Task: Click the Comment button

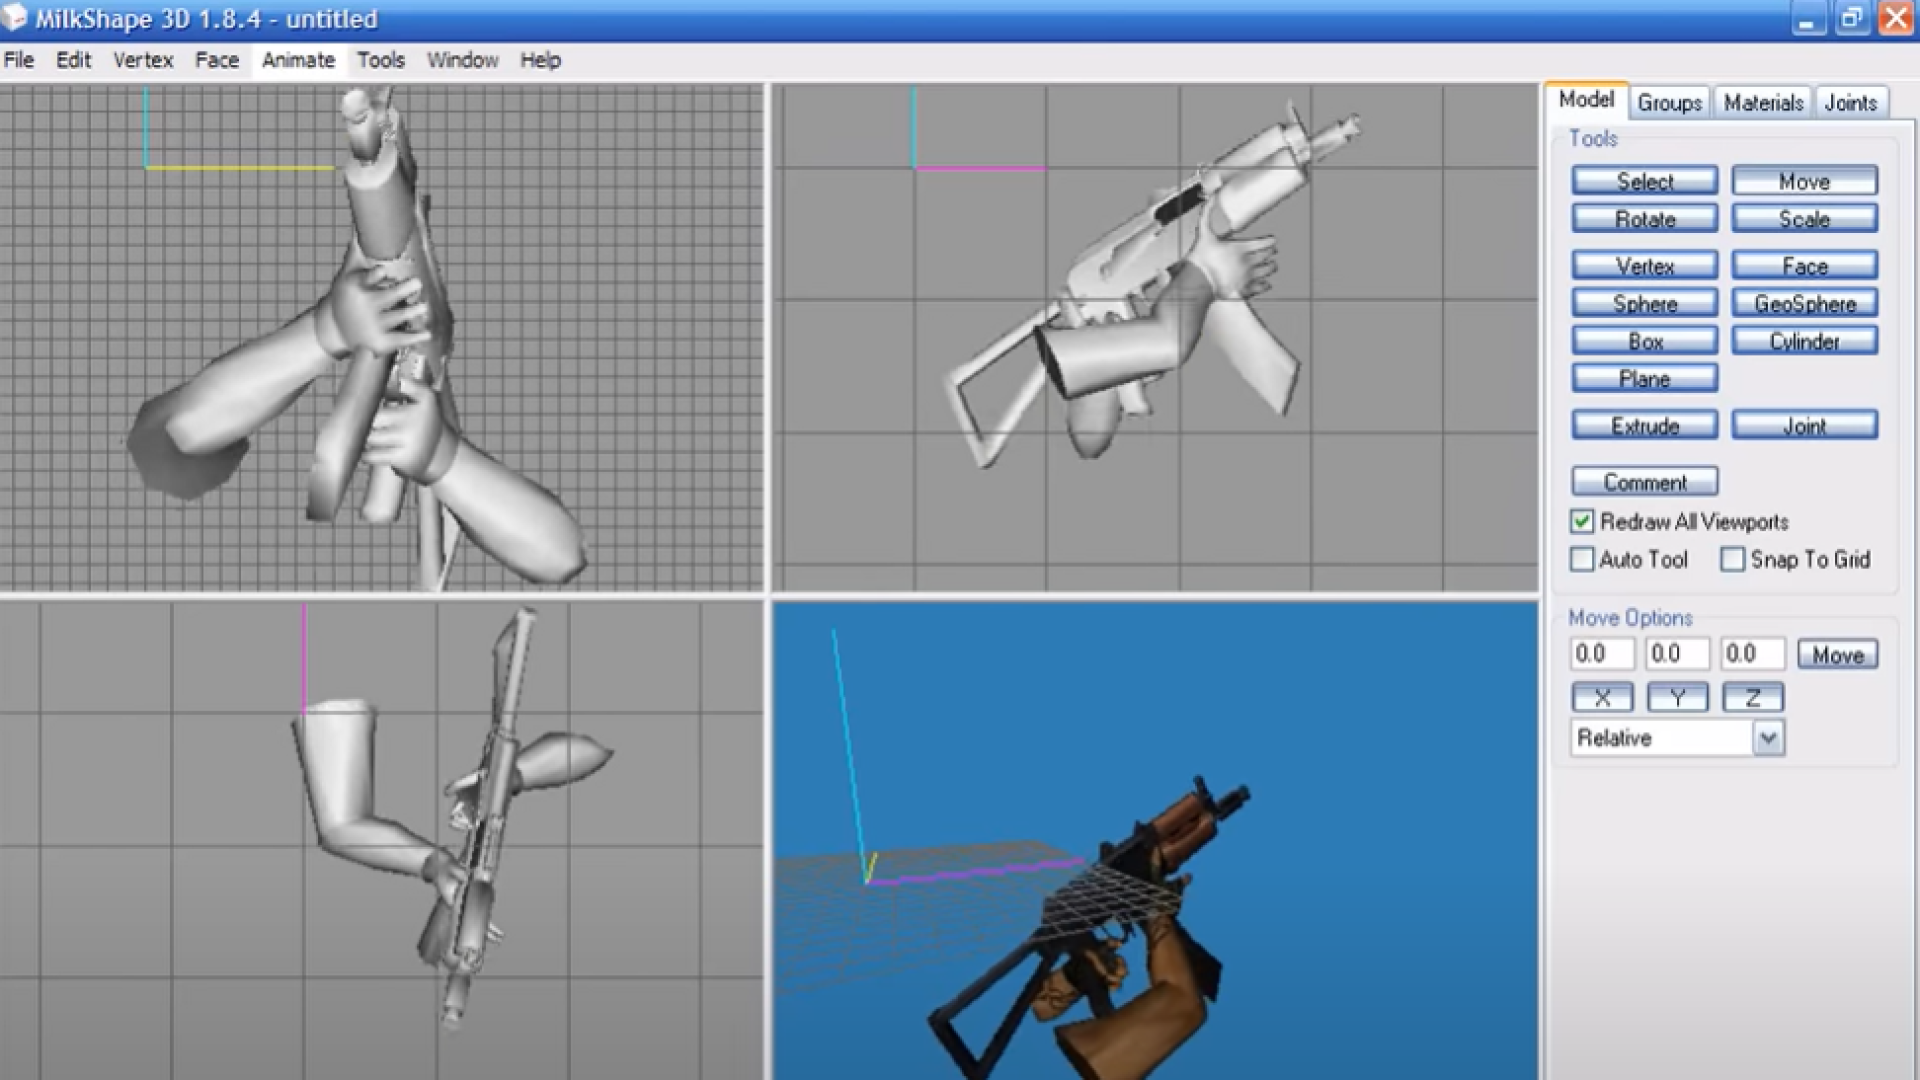Action: coord(1644,482)
